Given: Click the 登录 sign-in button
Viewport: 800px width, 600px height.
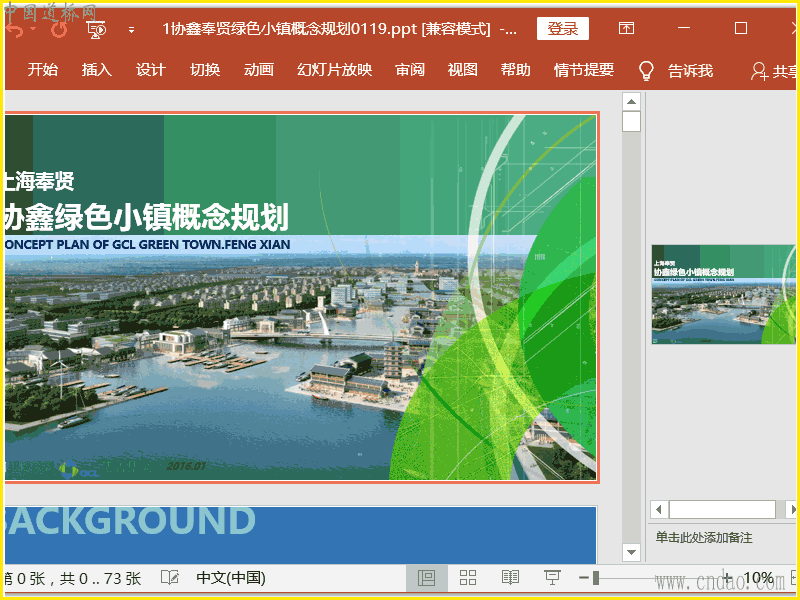Looking at the screenshot, I should (x=562, y=29).
